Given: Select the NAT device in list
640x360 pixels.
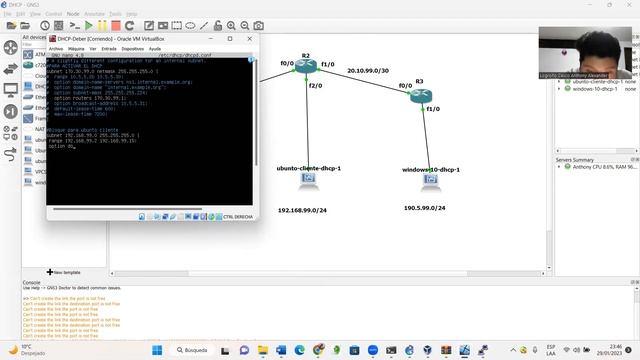Looking at the screenshot, I should (x=34, y=129).
